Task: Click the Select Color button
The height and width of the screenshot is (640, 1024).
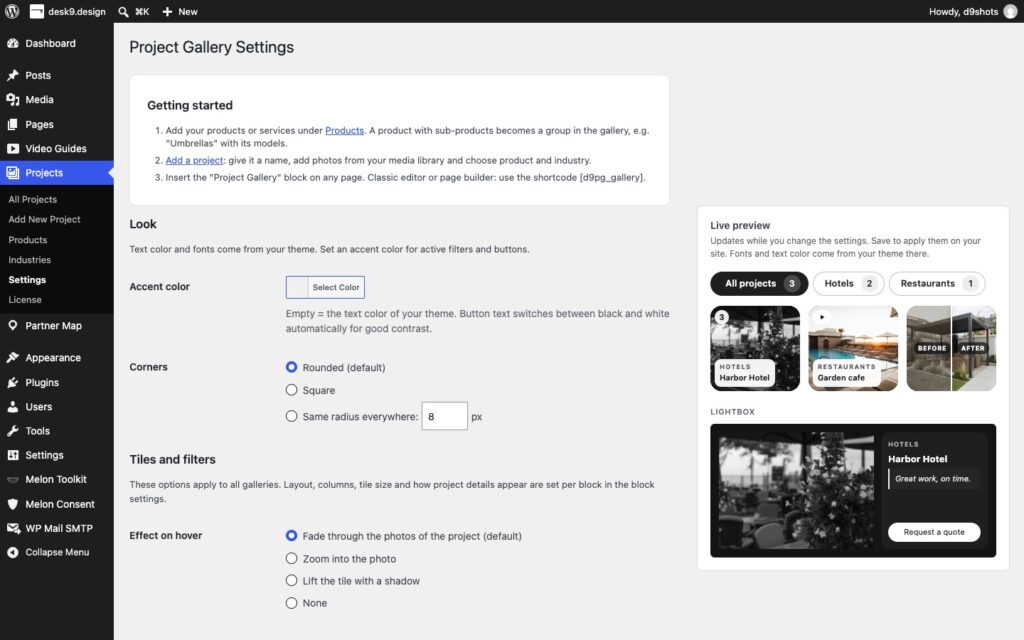Action: click(336, 287)
